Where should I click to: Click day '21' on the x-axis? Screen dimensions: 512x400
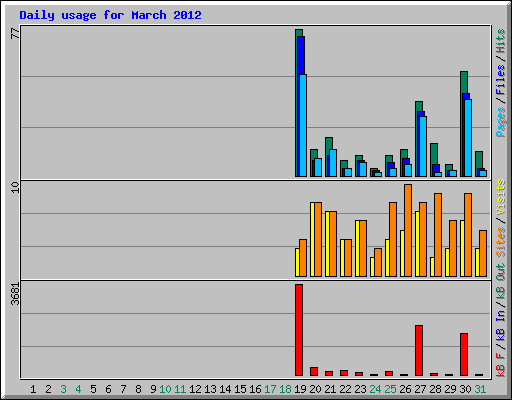pyautogui.click(x=330, y=389)
